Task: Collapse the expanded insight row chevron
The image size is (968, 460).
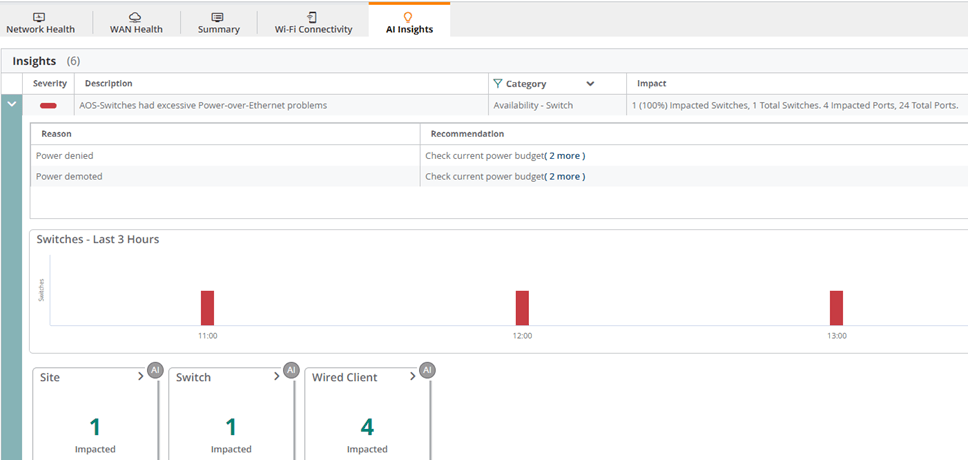Action: (x=12, y=104)
